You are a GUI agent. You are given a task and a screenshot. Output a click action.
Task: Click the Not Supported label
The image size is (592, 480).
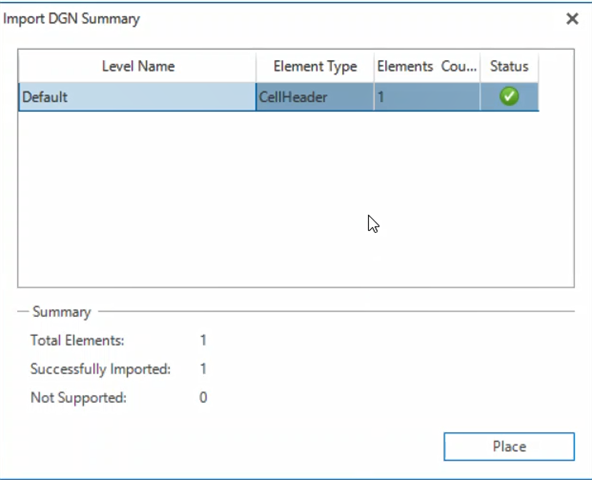[78, 397]
